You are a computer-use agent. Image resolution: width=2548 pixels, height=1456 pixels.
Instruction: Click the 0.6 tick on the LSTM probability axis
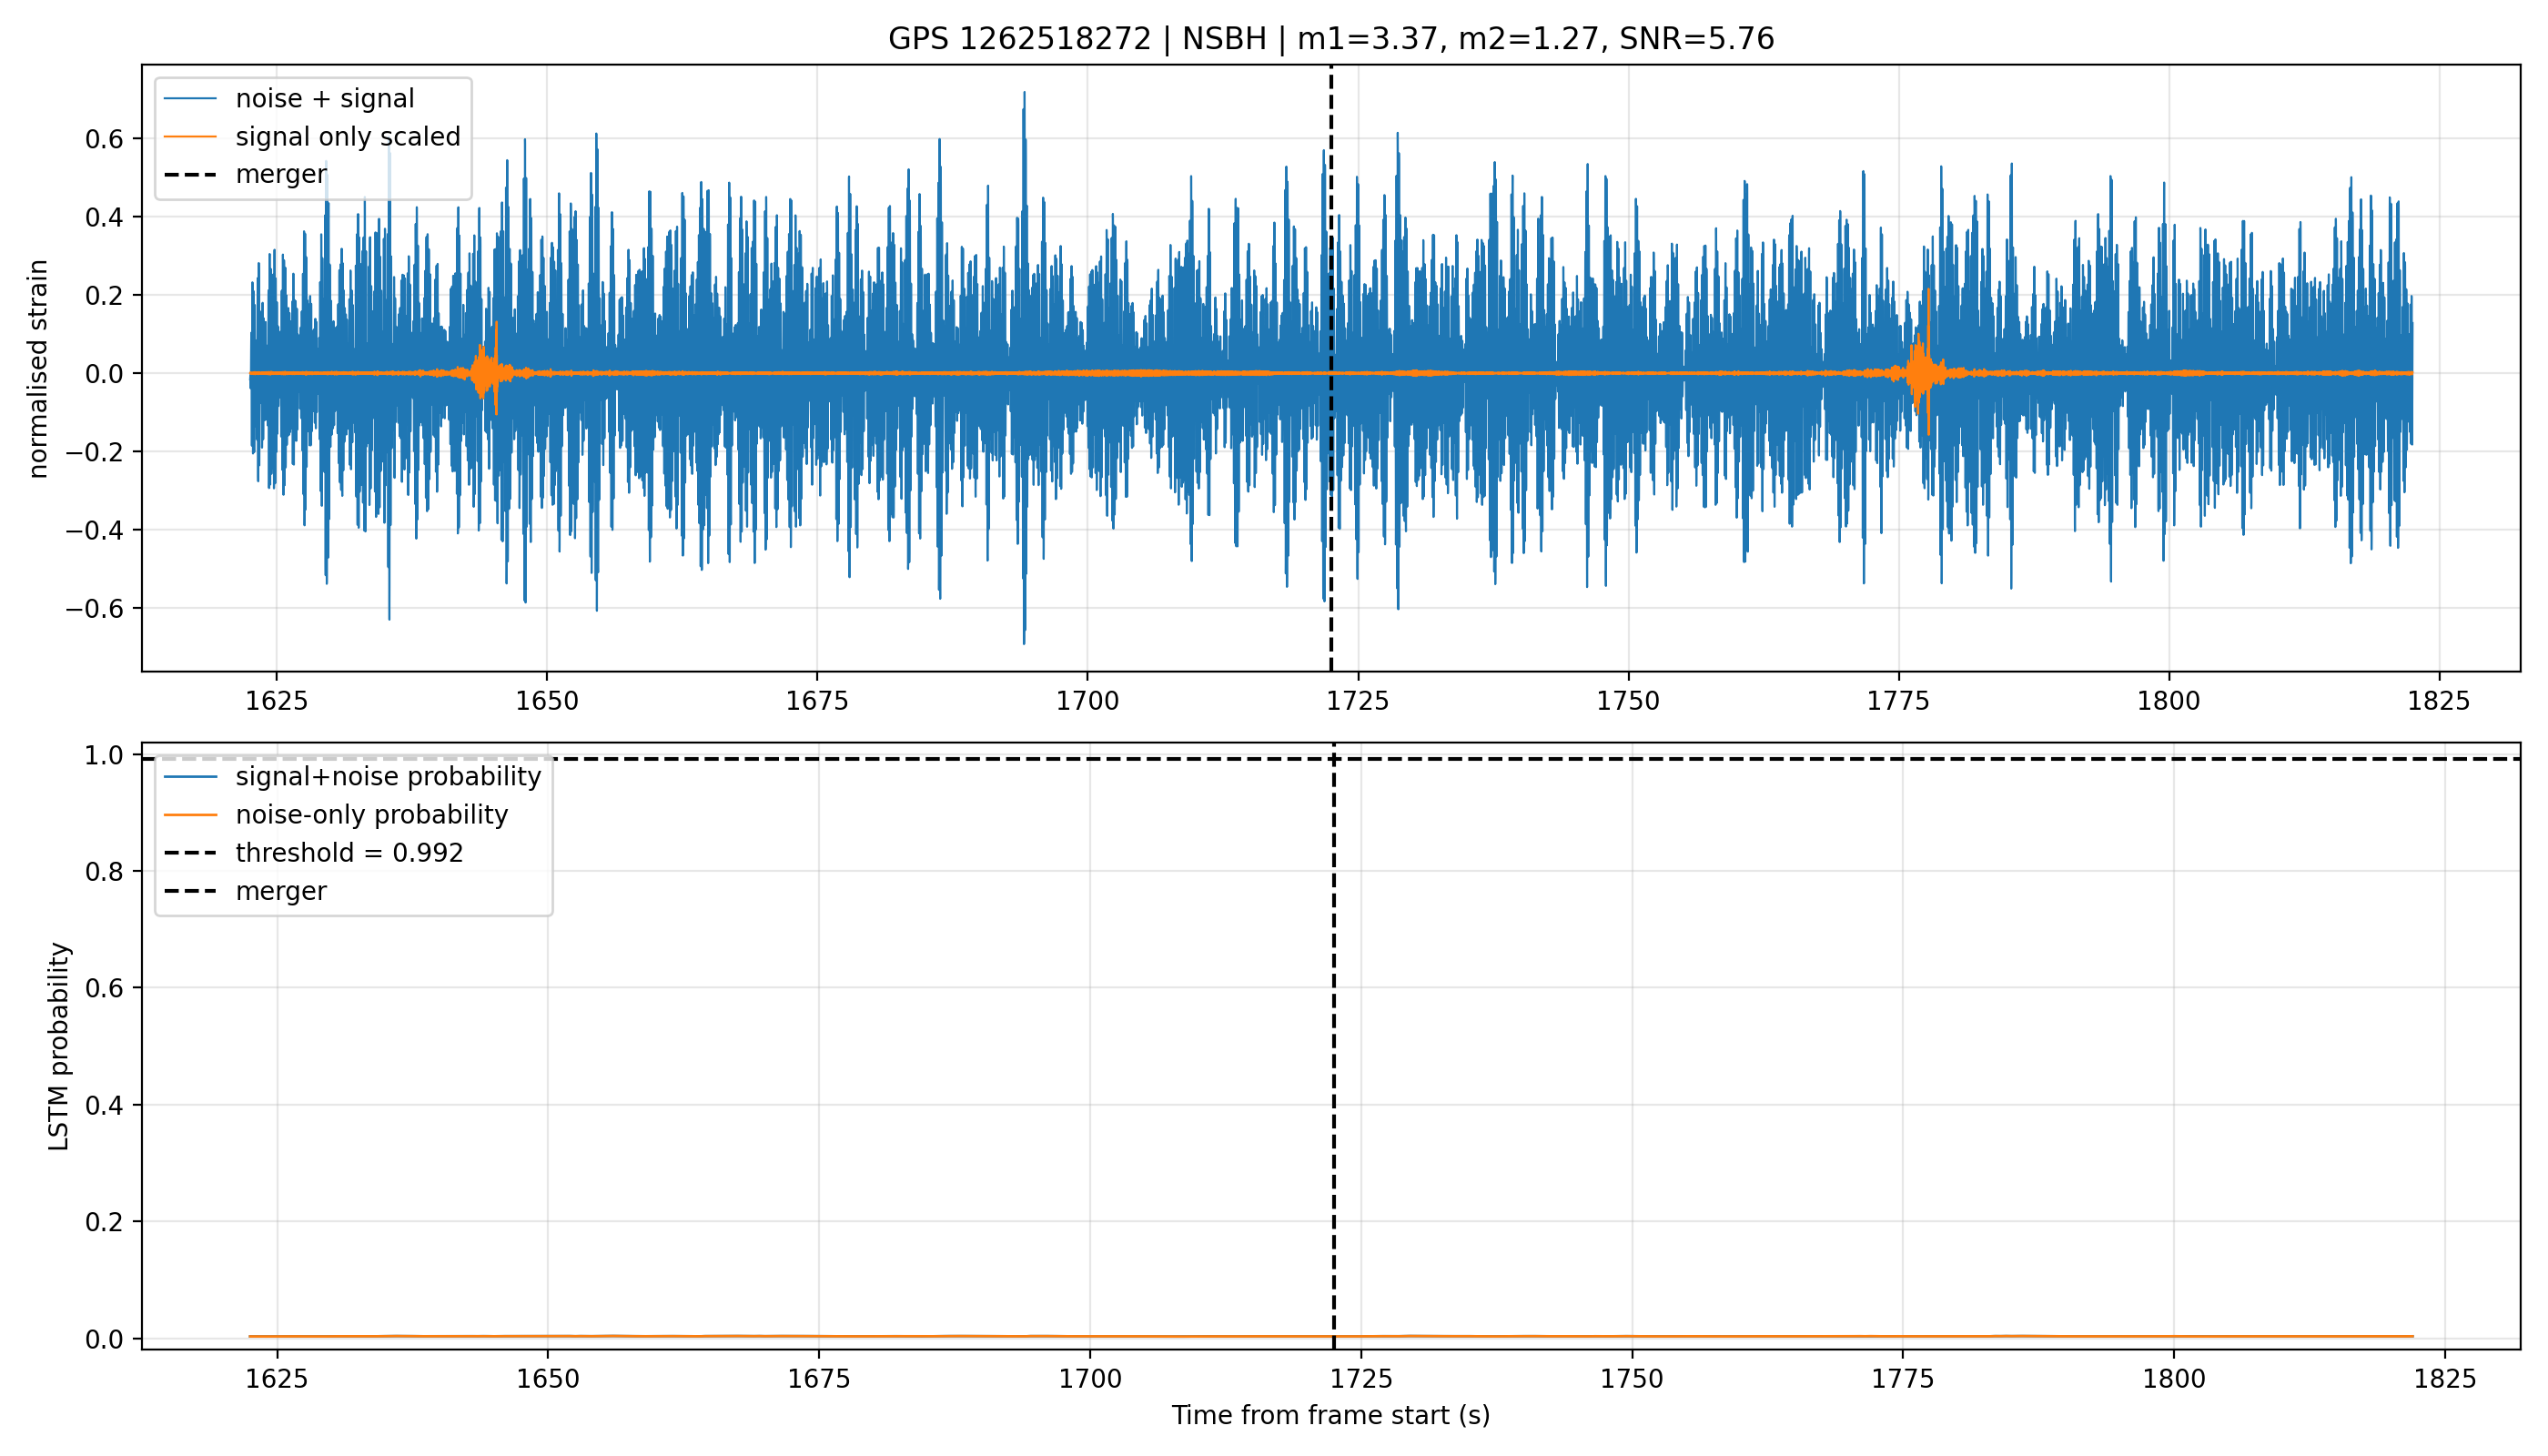[x=106, y=989]
